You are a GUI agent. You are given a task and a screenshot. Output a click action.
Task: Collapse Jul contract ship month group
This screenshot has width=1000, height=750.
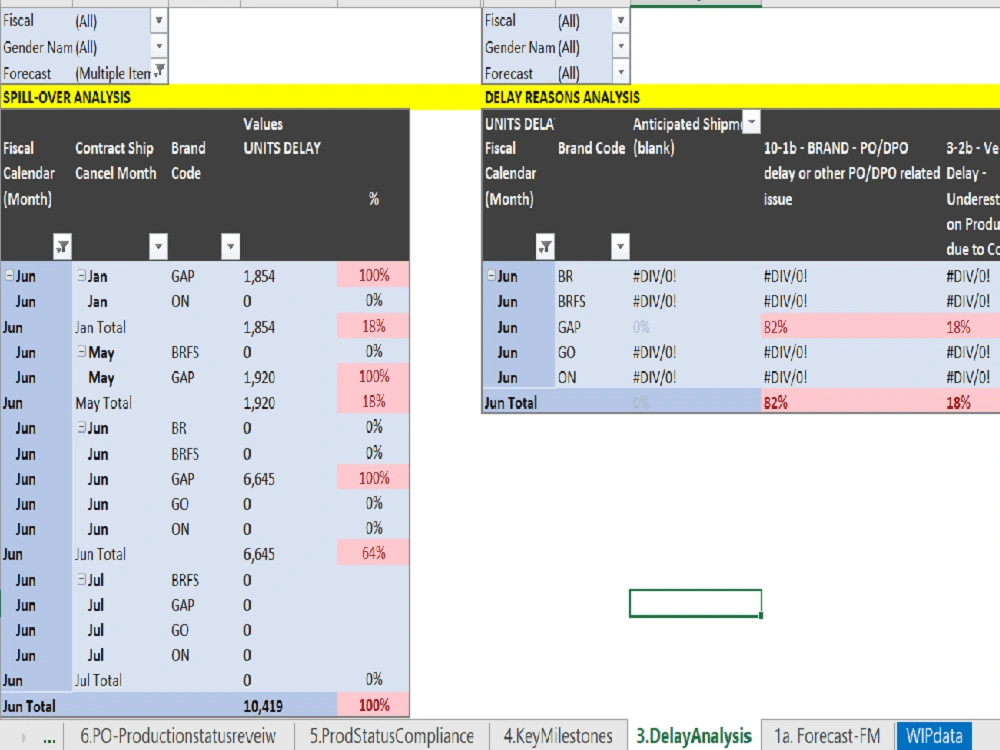coord(82,579)
